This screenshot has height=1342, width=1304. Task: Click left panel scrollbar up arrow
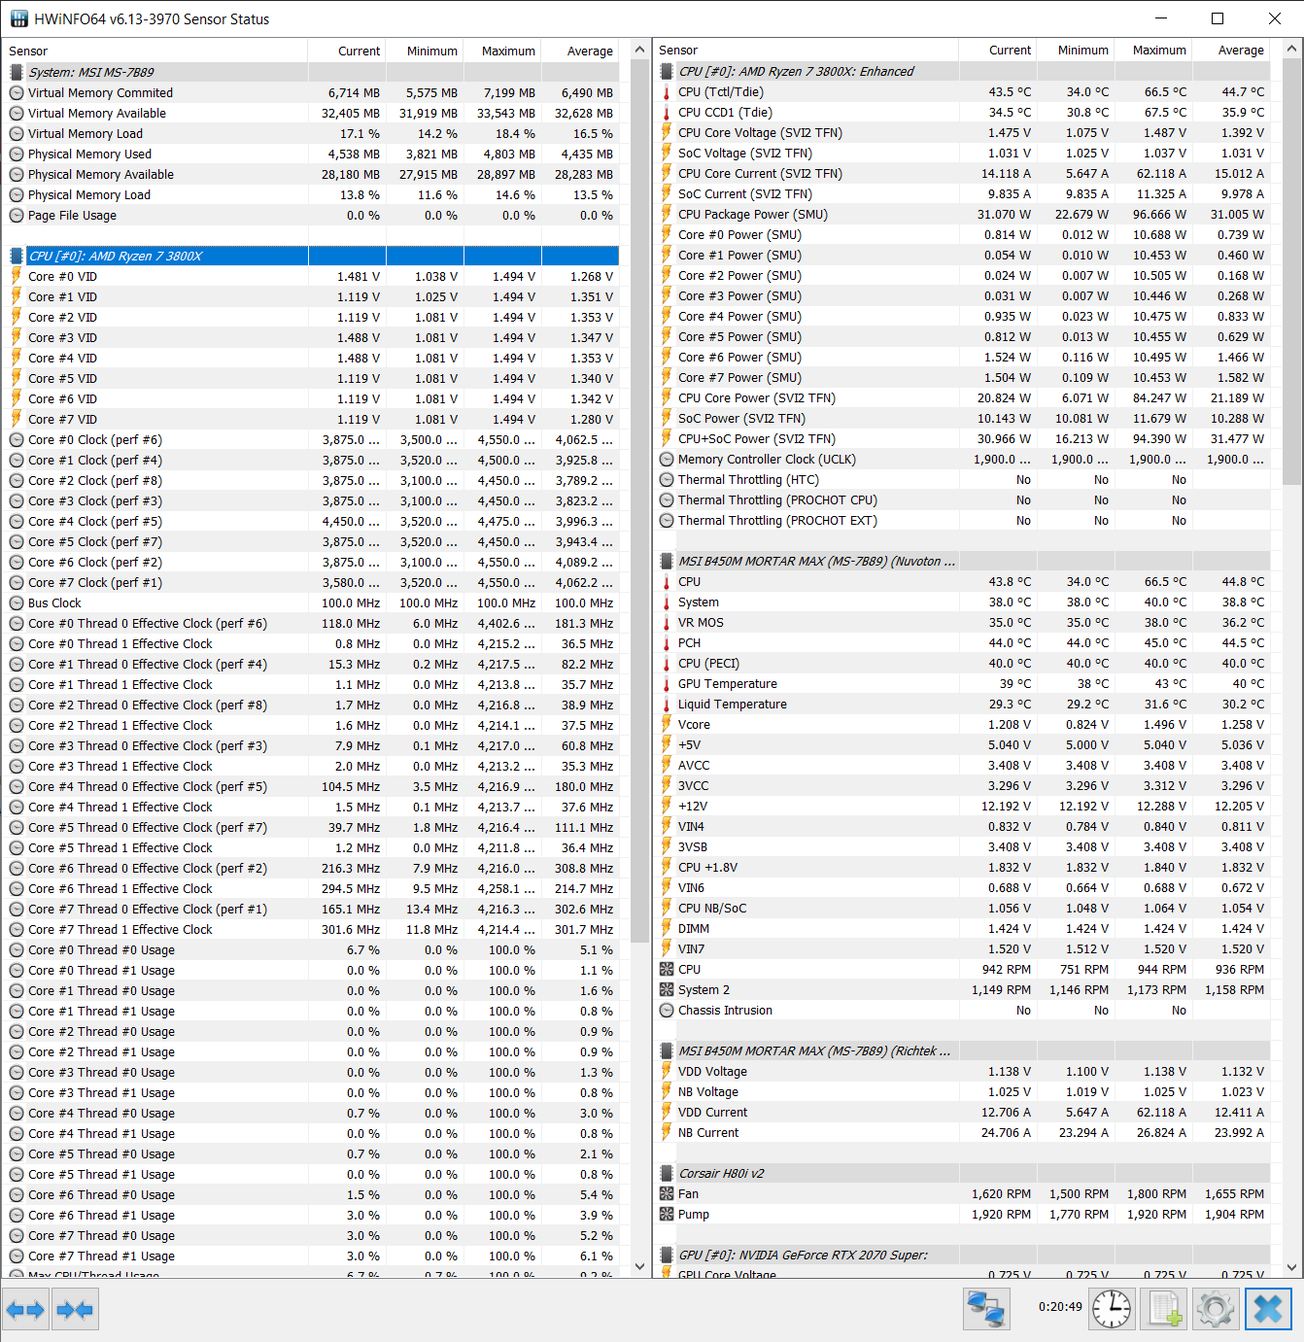click(640, 50)
